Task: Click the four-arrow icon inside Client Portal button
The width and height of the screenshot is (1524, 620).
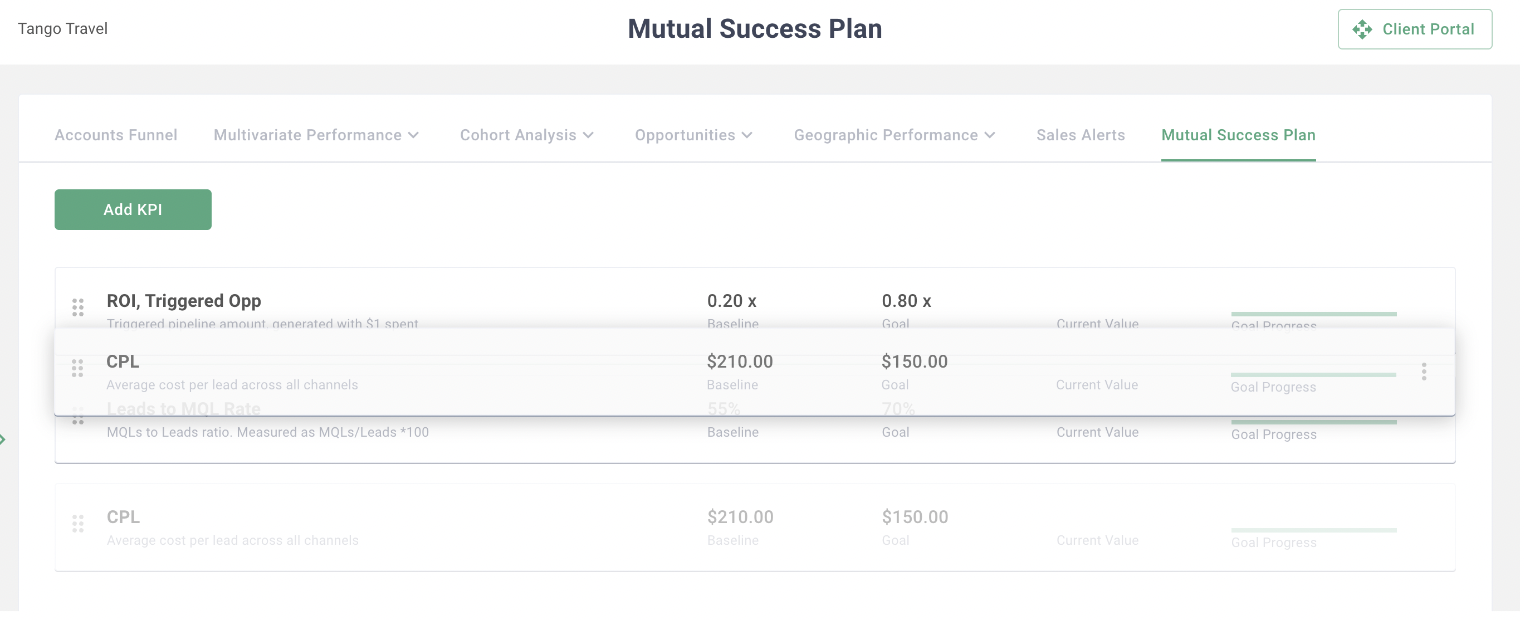Action: point(1363,29)
